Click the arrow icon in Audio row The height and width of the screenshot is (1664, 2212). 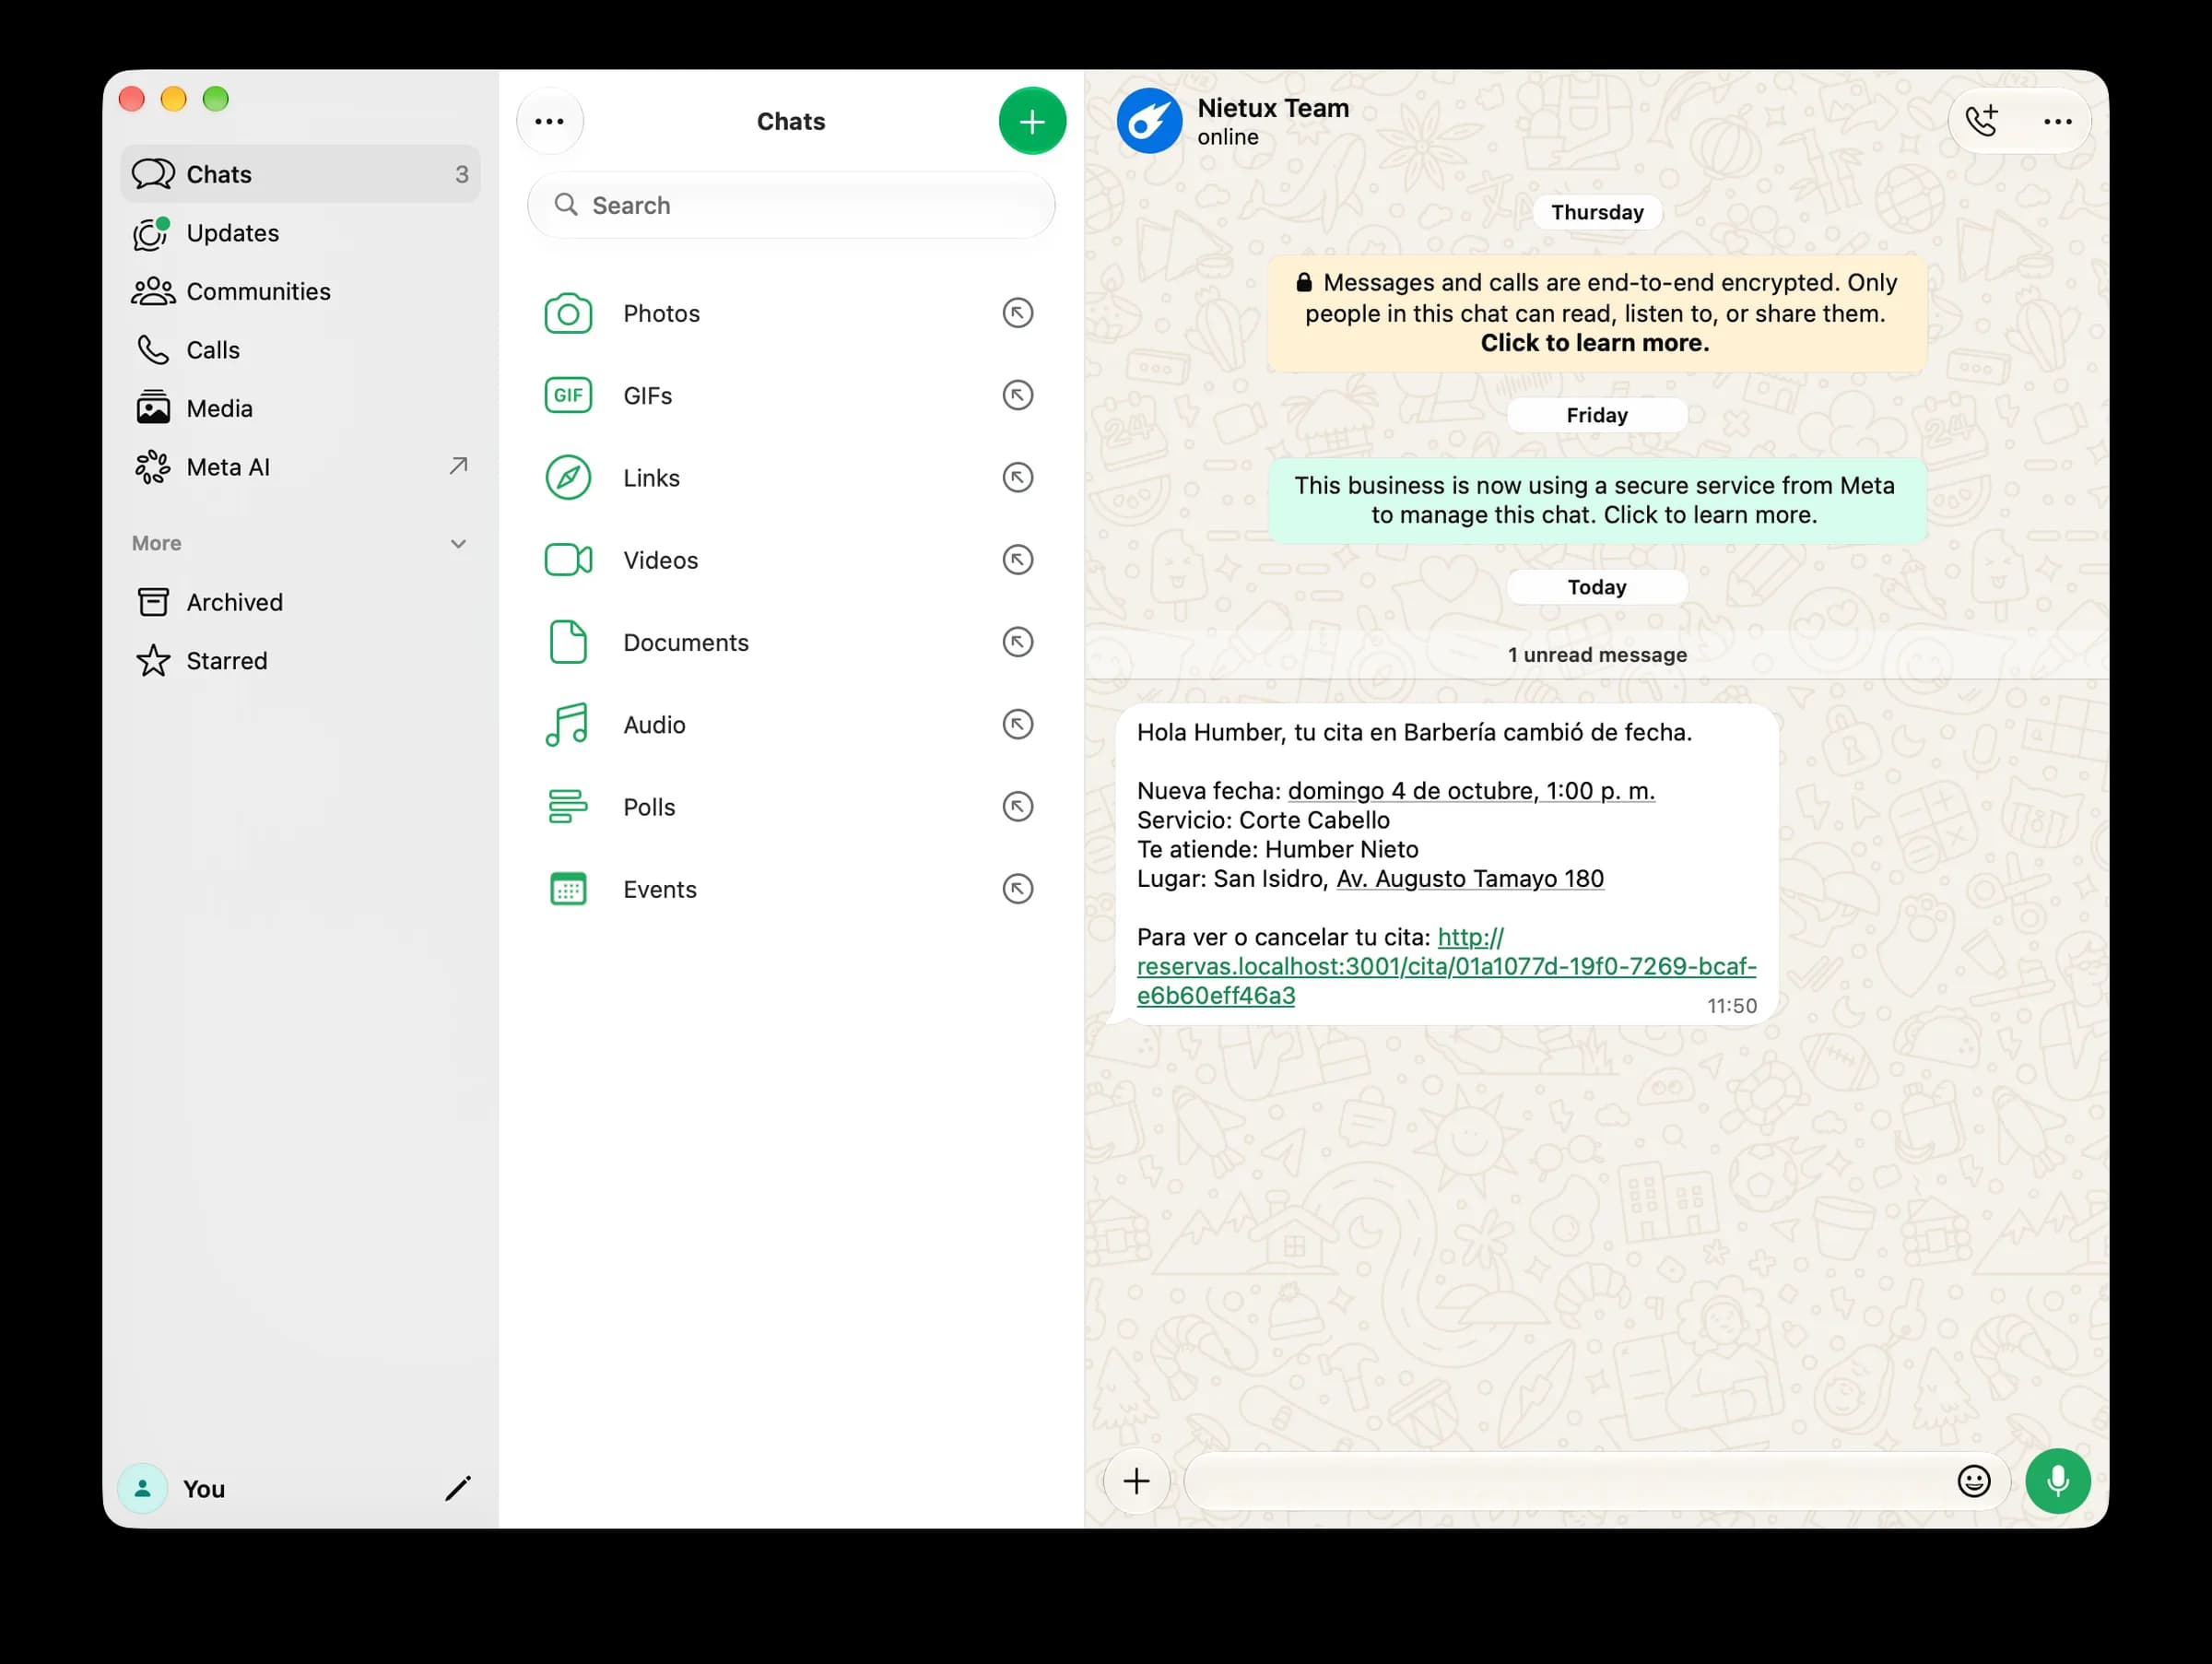(x=1018, y=725)
